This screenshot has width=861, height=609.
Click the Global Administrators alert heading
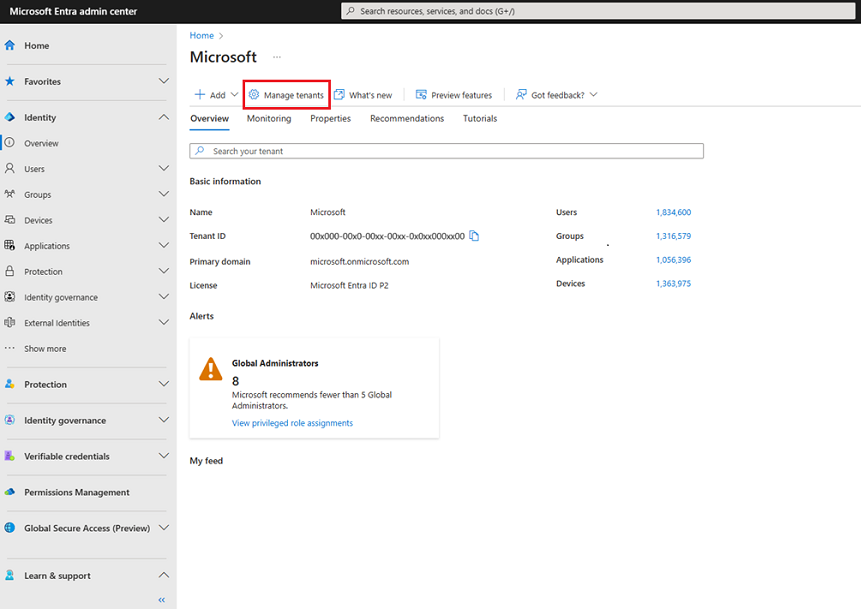tap(275, 364)
